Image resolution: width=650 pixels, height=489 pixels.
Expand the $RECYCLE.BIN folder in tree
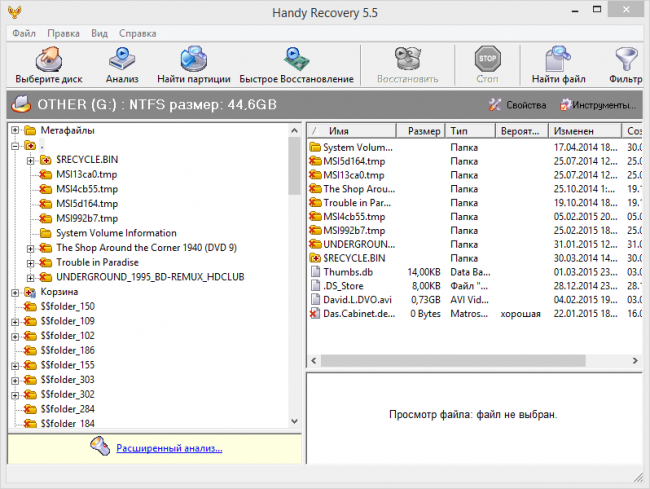click(31, 160)
